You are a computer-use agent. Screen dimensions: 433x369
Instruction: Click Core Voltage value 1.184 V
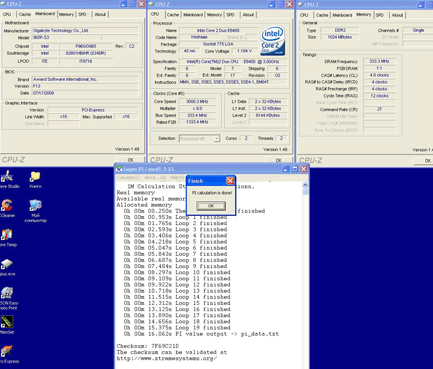click(x=245, y=51)
